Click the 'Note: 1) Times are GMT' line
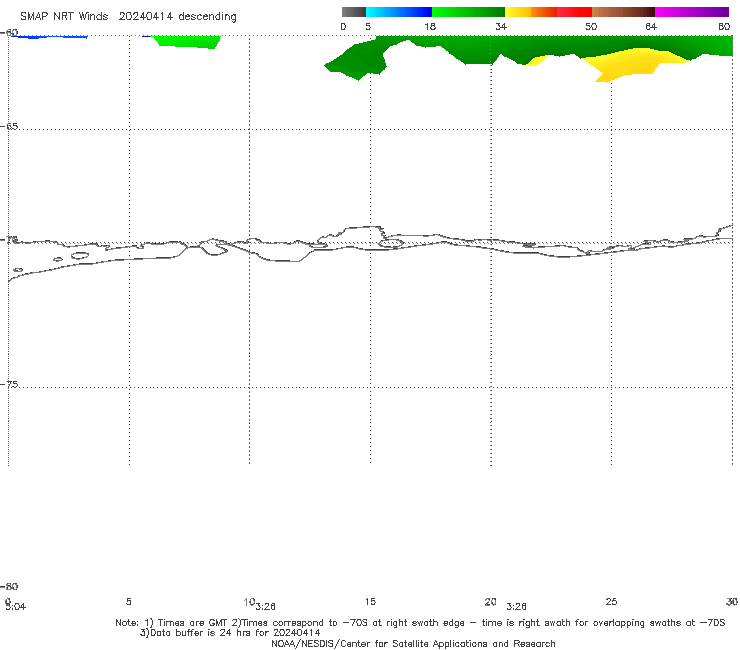Screen dimensions: 740x650 (420, 623)
